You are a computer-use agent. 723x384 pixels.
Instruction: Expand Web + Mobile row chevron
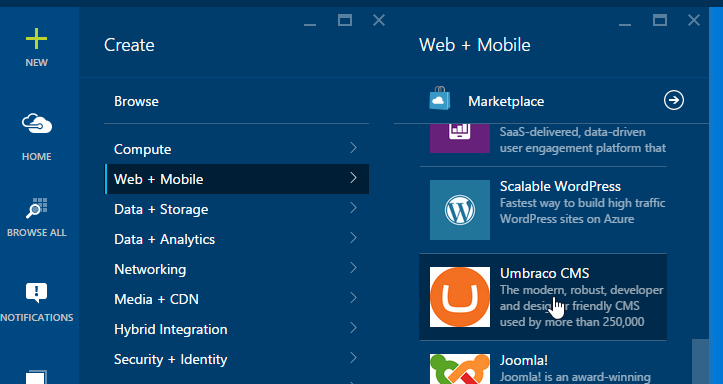pyautogui.click(x=353, y=177)
